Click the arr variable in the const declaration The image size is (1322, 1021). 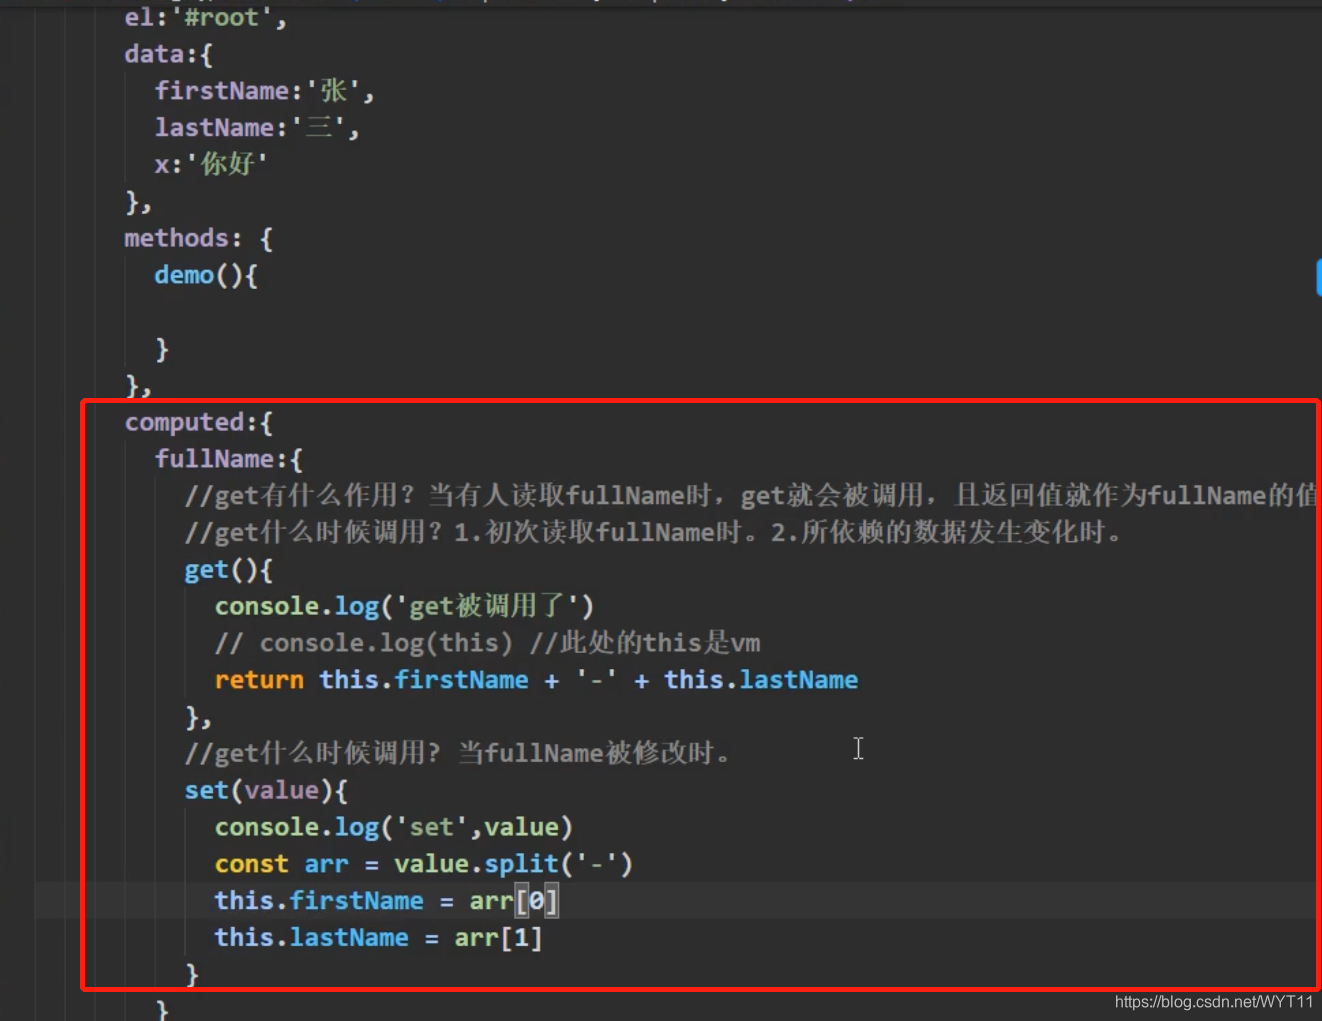click(x=327, y=864)
